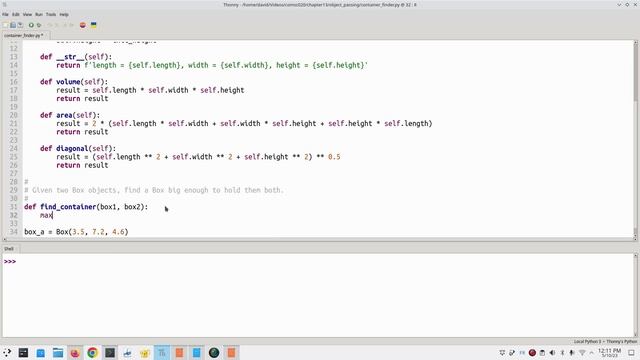This screenshot has width=640, height=360.
Task: Open the View menu
Action: point(27,14)
